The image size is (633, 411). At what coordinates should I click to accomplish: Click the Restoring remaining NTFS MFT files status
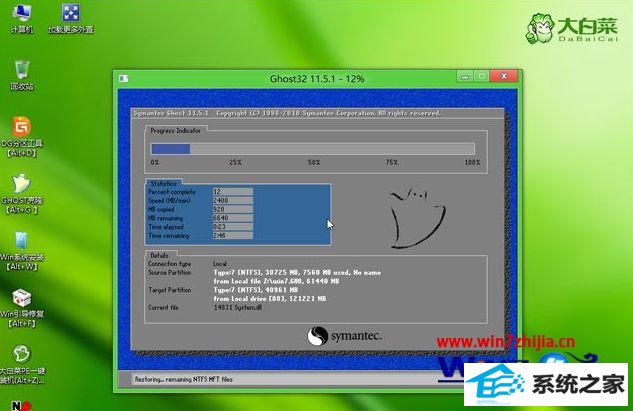click(x=184, y=380)
